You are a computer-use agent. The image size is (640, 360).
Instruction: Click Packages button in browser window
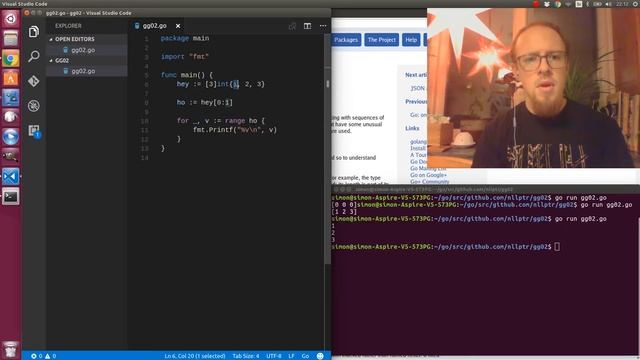[x=346, y=40]
